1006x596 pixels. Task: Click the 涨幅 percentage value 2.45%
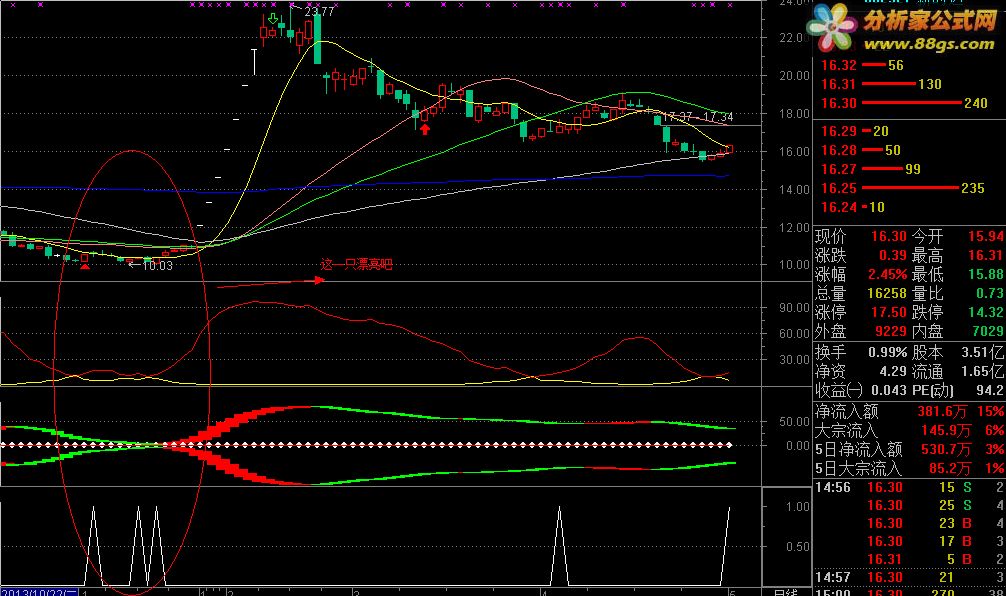[x=887, y=274]
